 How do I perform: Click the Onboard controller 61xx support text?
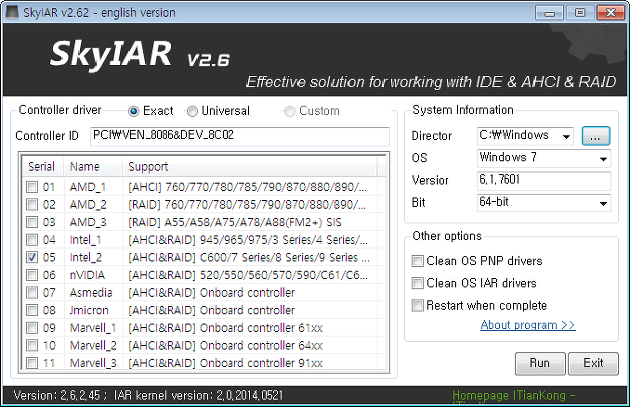point(225,328)
